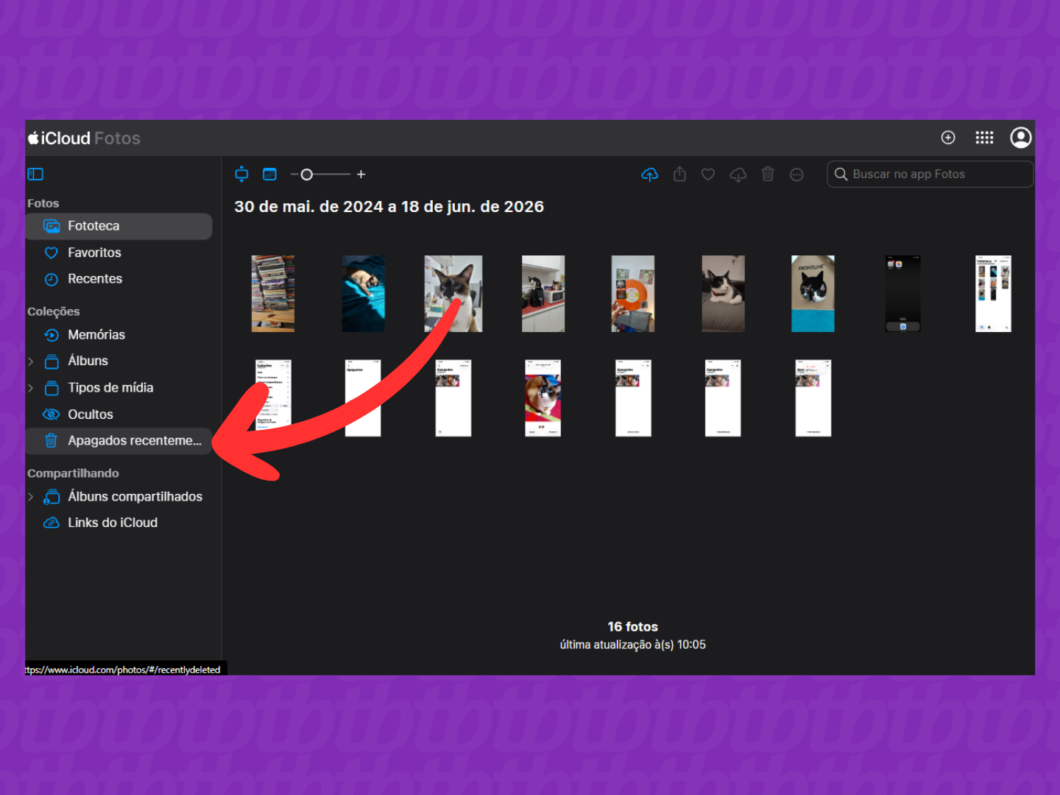Viewport: 1060px width, 795px height.
Task: Click the Favoritos heart sidebar icon
Action: click(x=51, y=253)
